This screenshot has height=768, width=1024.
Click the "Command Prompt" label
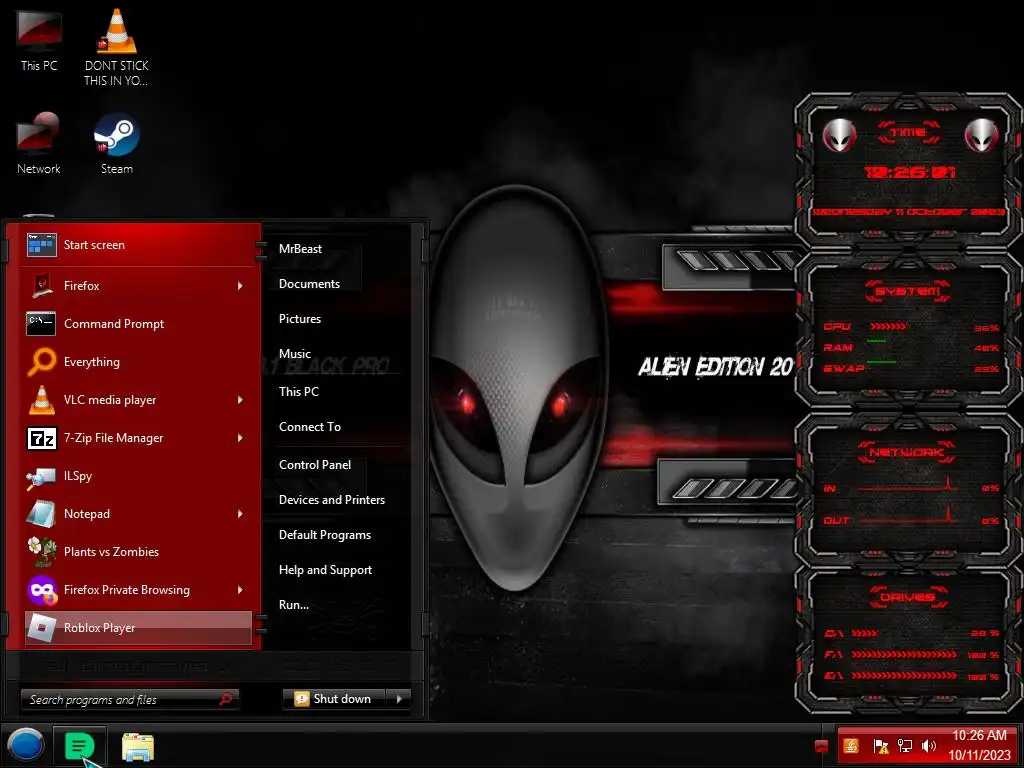coord(114,324)
